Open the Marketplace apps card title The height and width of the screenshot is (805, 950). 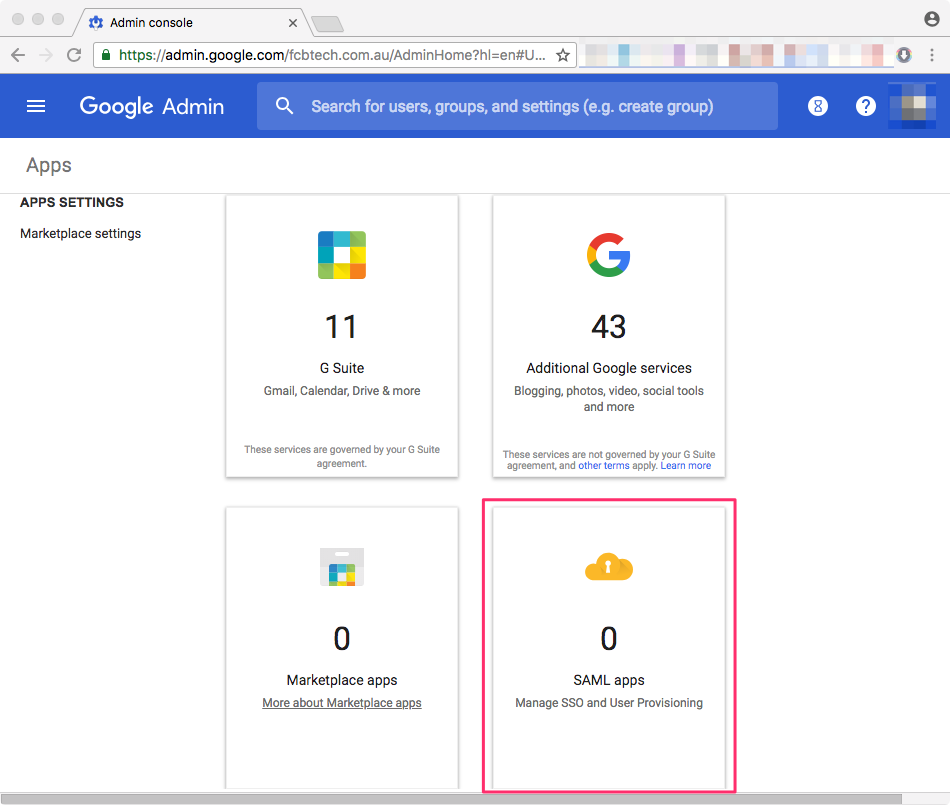click(x=342, y=680)
